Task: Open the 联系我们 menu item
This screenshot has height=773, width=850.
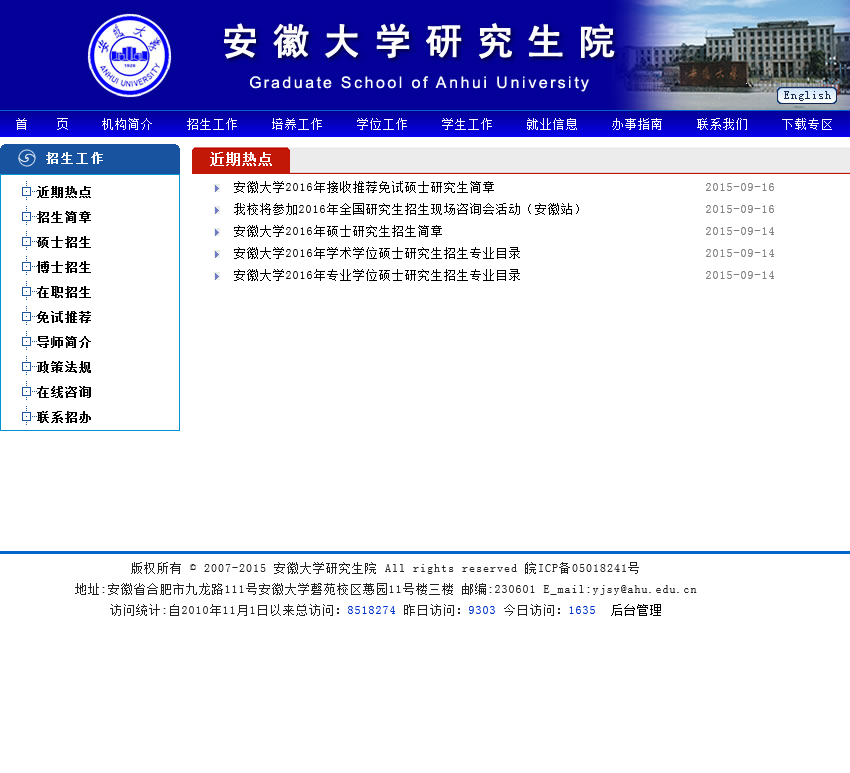Action: click(722, 124)
